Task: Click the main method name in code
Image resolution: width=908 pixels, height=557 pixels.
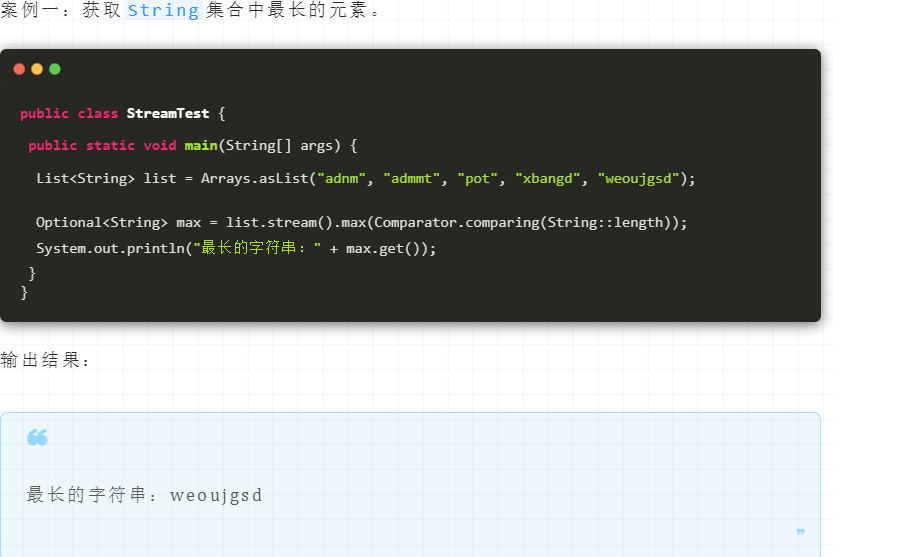Action: [201, 145]
